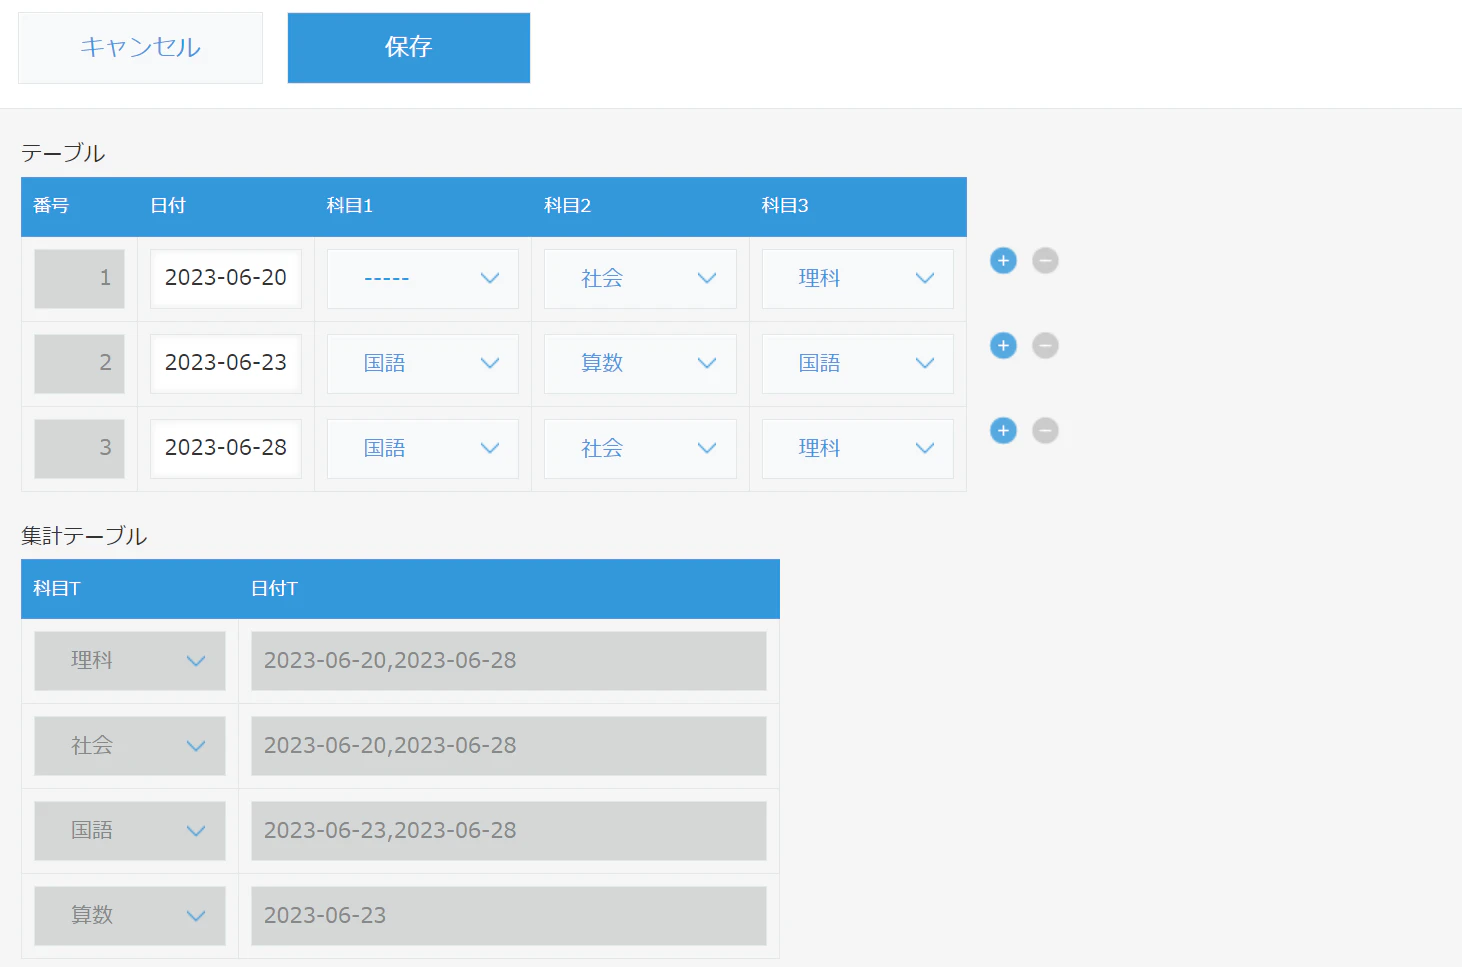Click 日付T field showing 2023-06-23,2023-06-28
This screenshot has width=1462, height=967.
pyautogui.click(x=509, y=831)
